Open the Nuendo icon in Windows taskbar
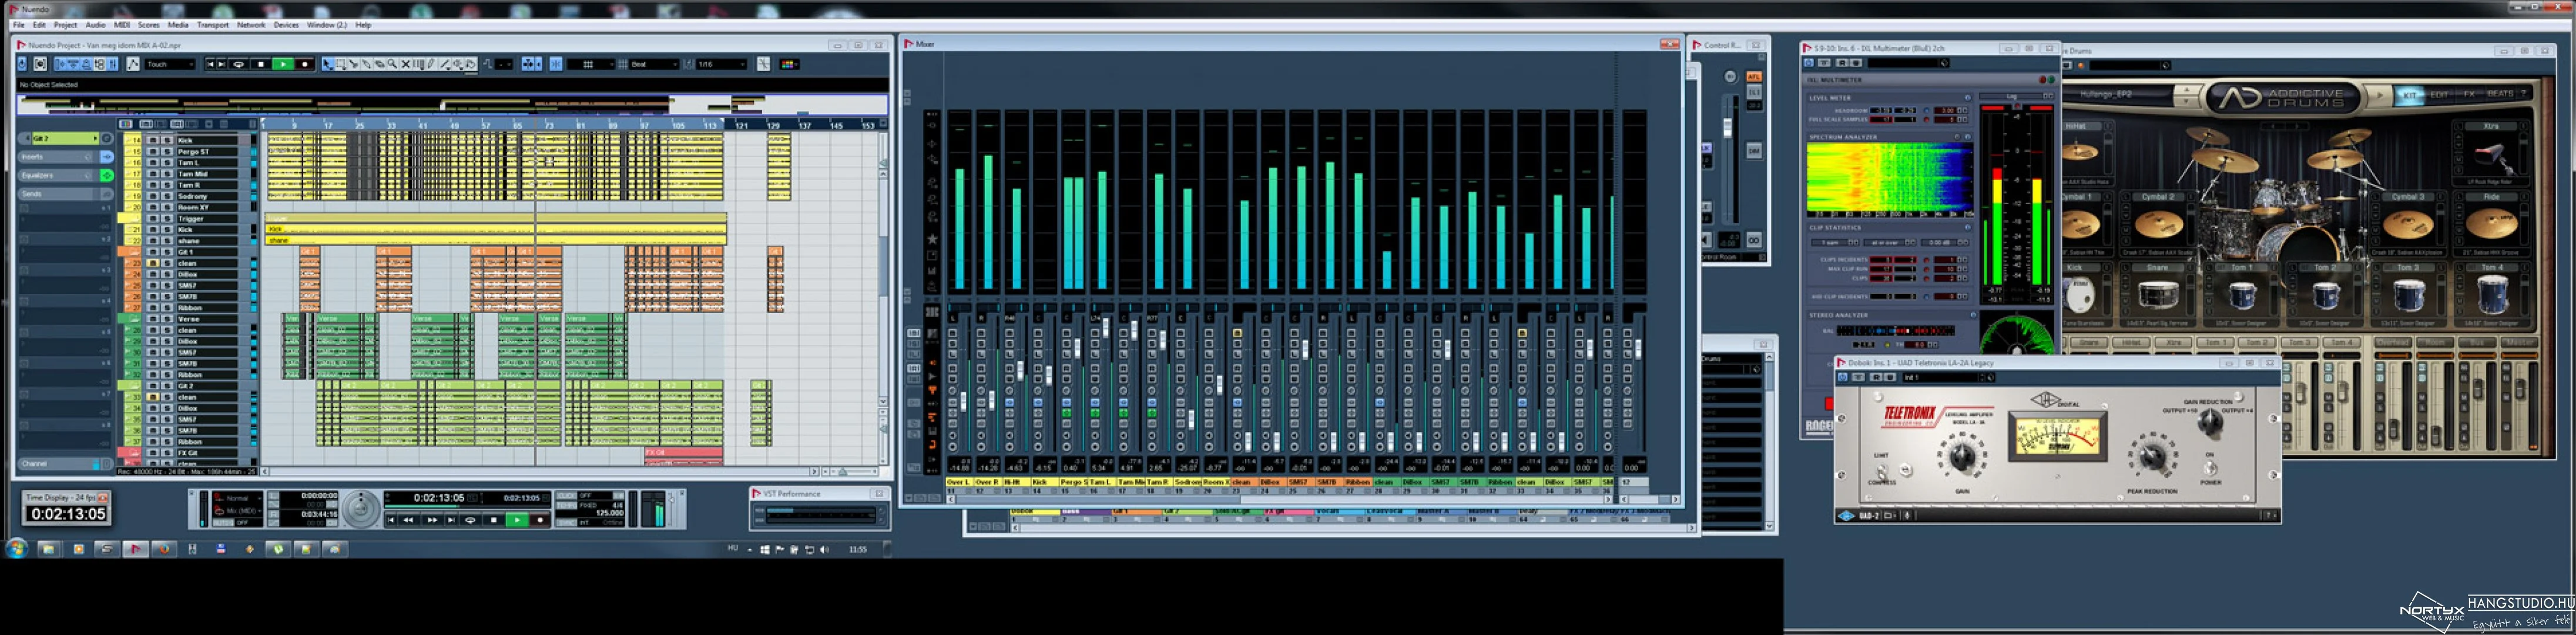The width and height of the screenshot is (2576, 635). pyautogui.click(x=135, y=548)
